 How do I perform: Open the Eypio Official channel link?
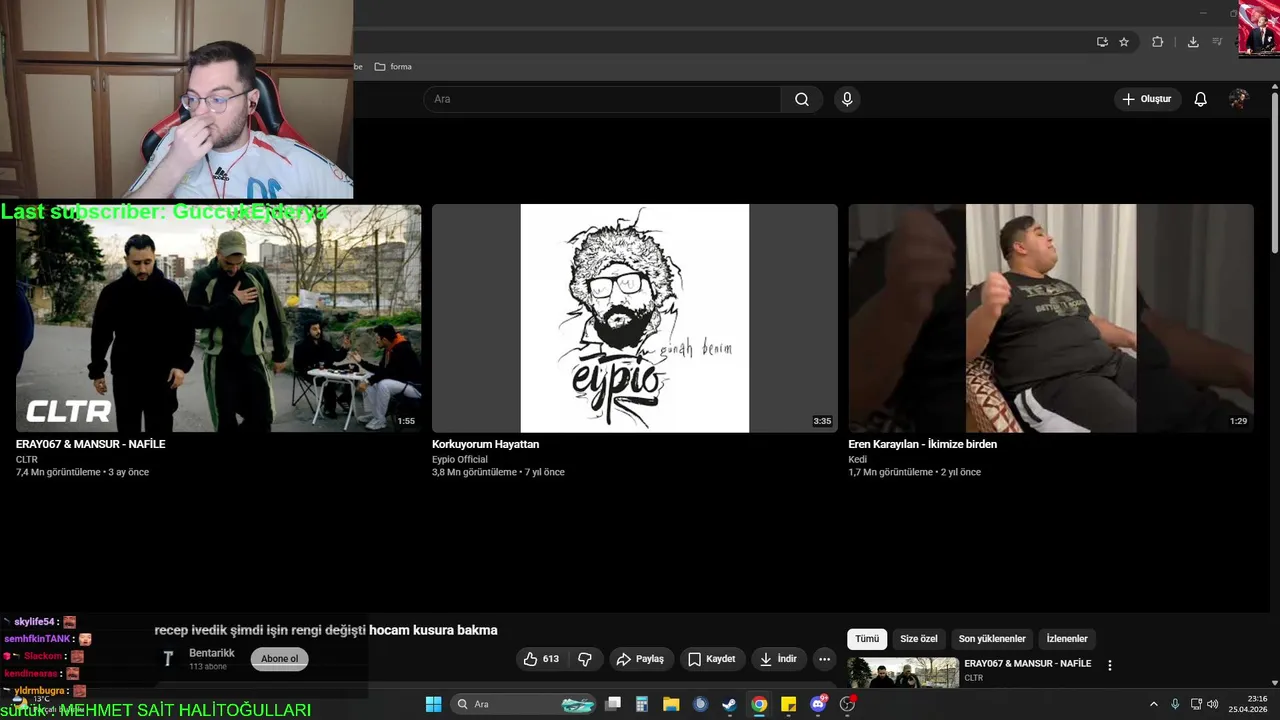[x=460, y=460]
